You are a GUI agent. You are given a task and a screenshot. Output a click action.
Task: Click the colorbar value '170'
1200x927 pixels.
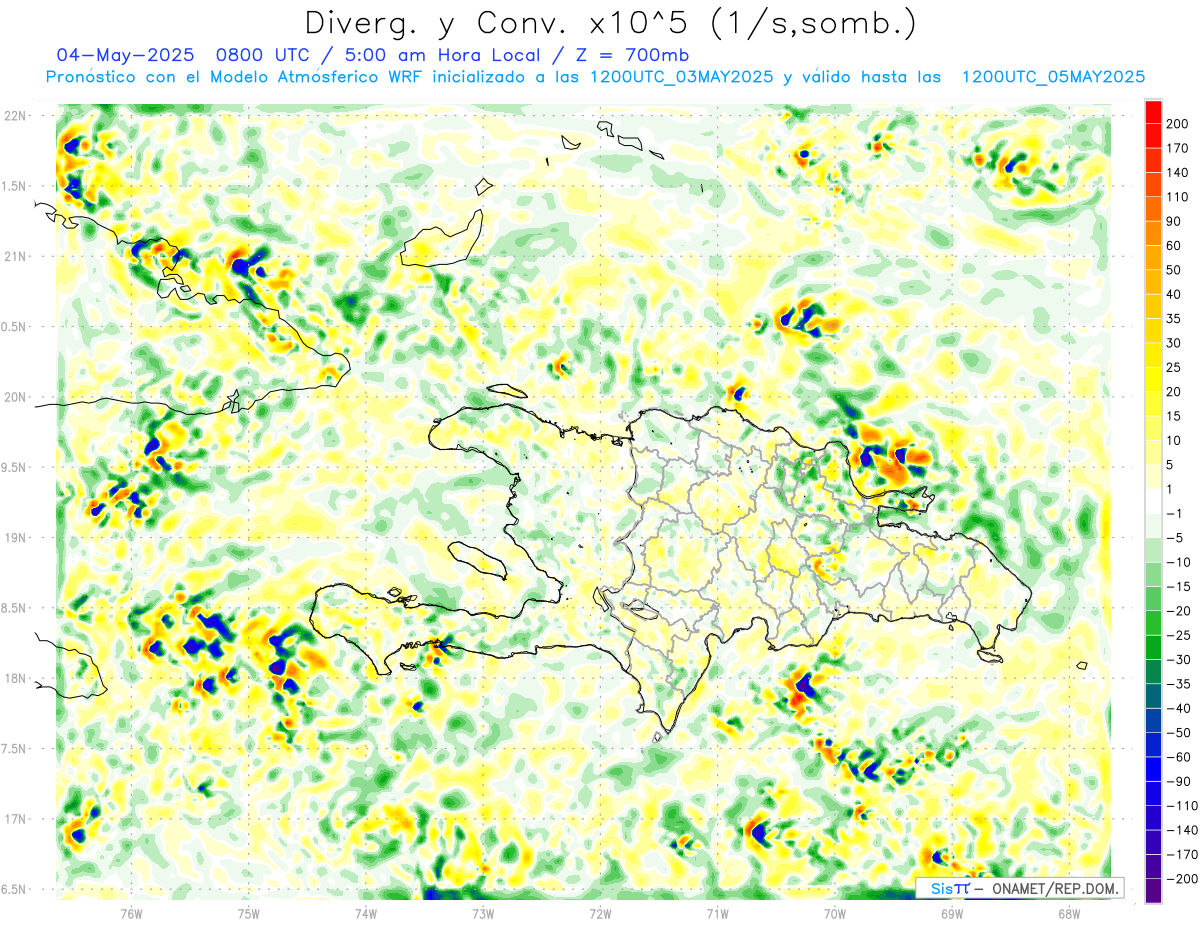point(1177,148)
